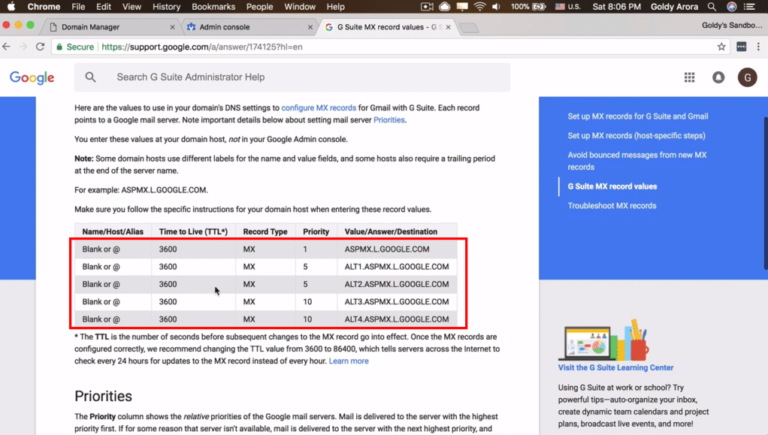The width and height of the screenshot is (768, 435).
Task: Click the browser back arrow
Action: (6, 47)
